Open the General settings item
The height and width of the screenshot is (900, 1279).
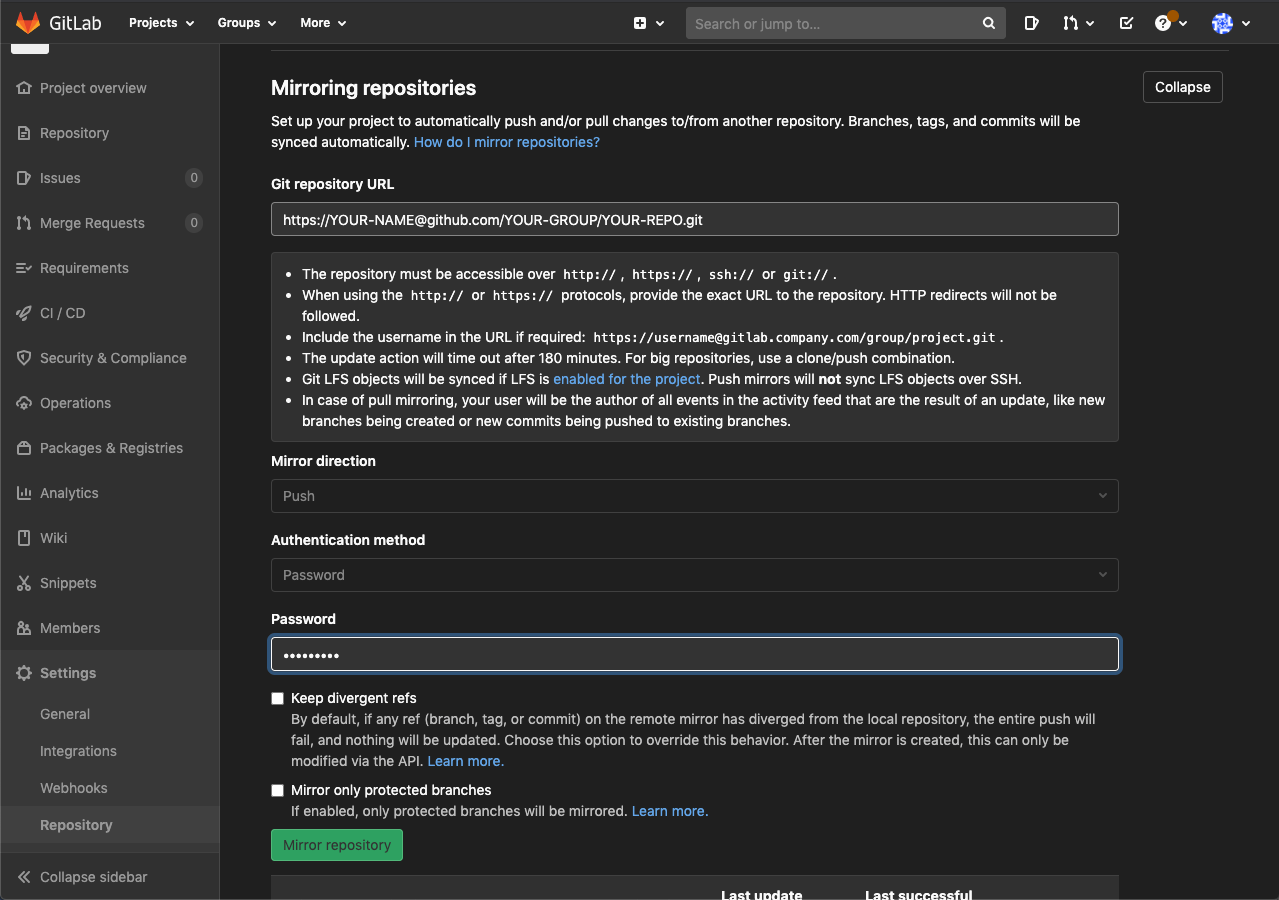[65, 714]
